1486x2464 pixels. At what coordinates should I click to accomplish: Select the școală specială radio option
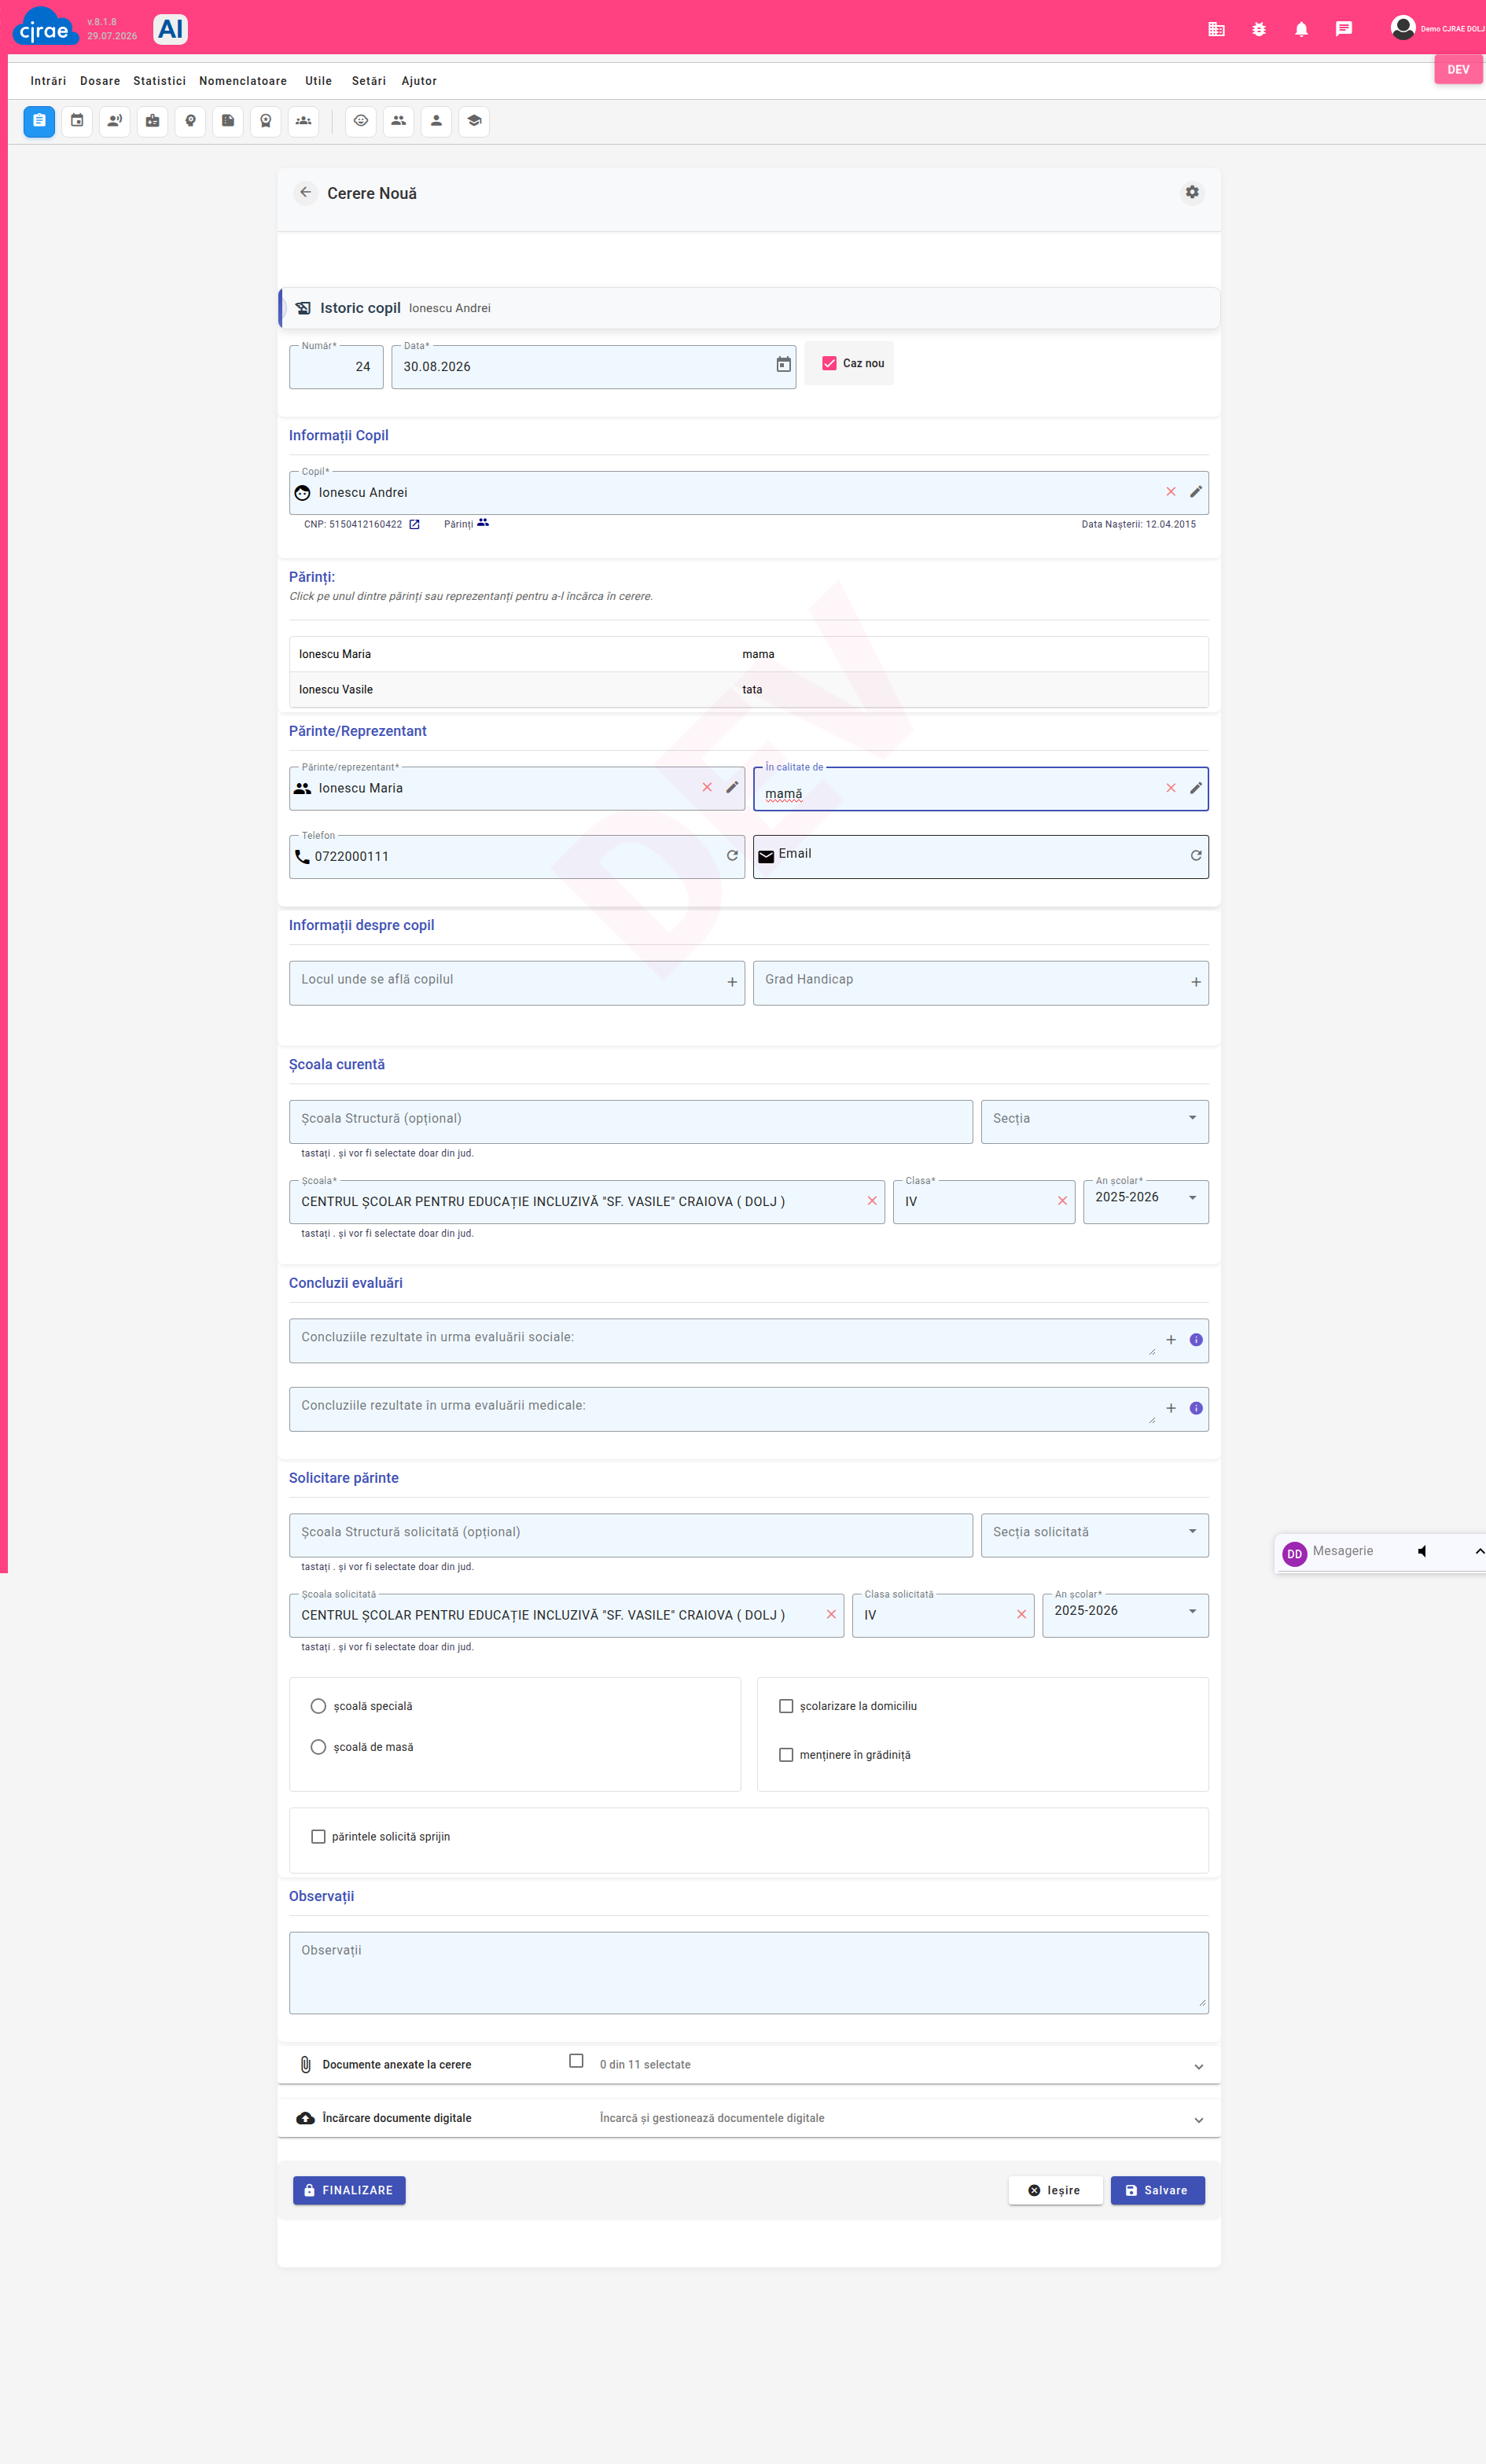[x=318, y=1706]
